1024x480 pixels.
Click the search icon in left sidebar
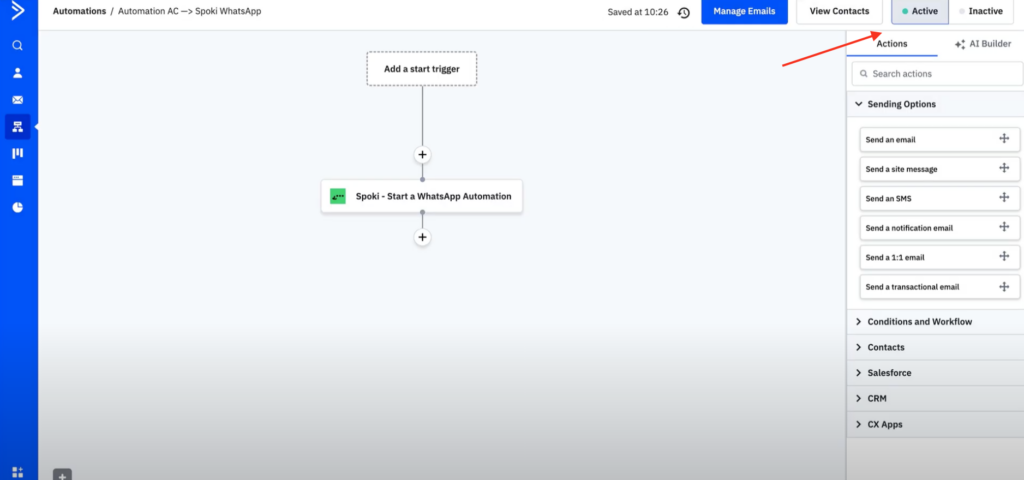tap(17, 46)
